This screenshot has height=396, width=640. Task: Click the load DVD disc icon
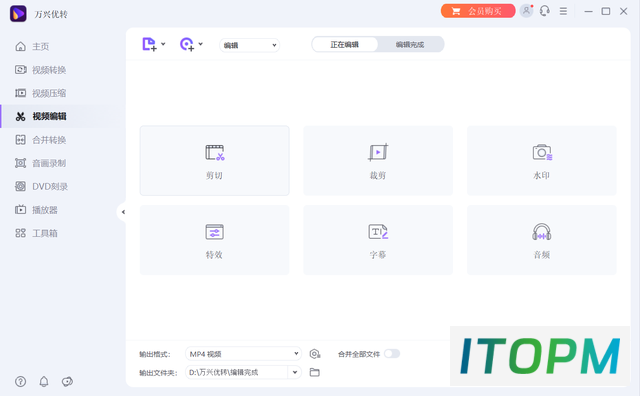(187, 44)
